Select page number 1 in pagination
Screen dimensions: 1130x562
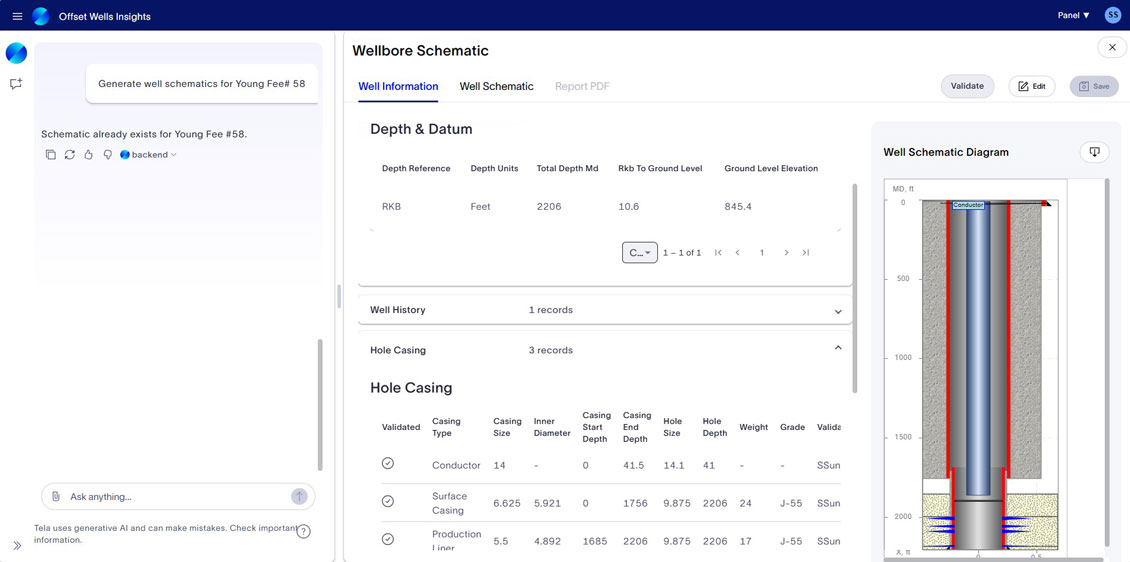[x=761, y=252]
